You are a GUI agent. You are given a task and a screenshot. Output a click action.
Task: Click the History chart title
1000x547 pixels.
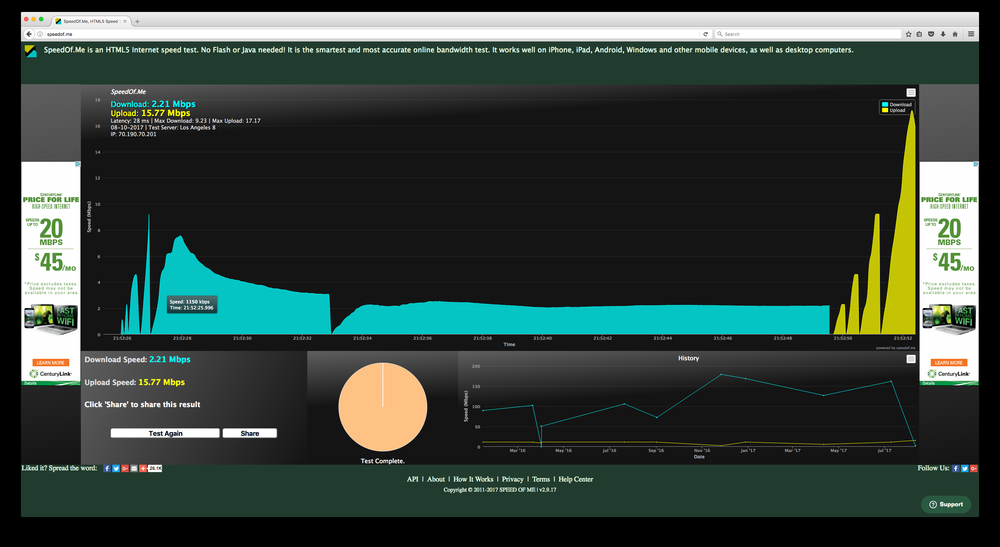[x=688, y=358]
